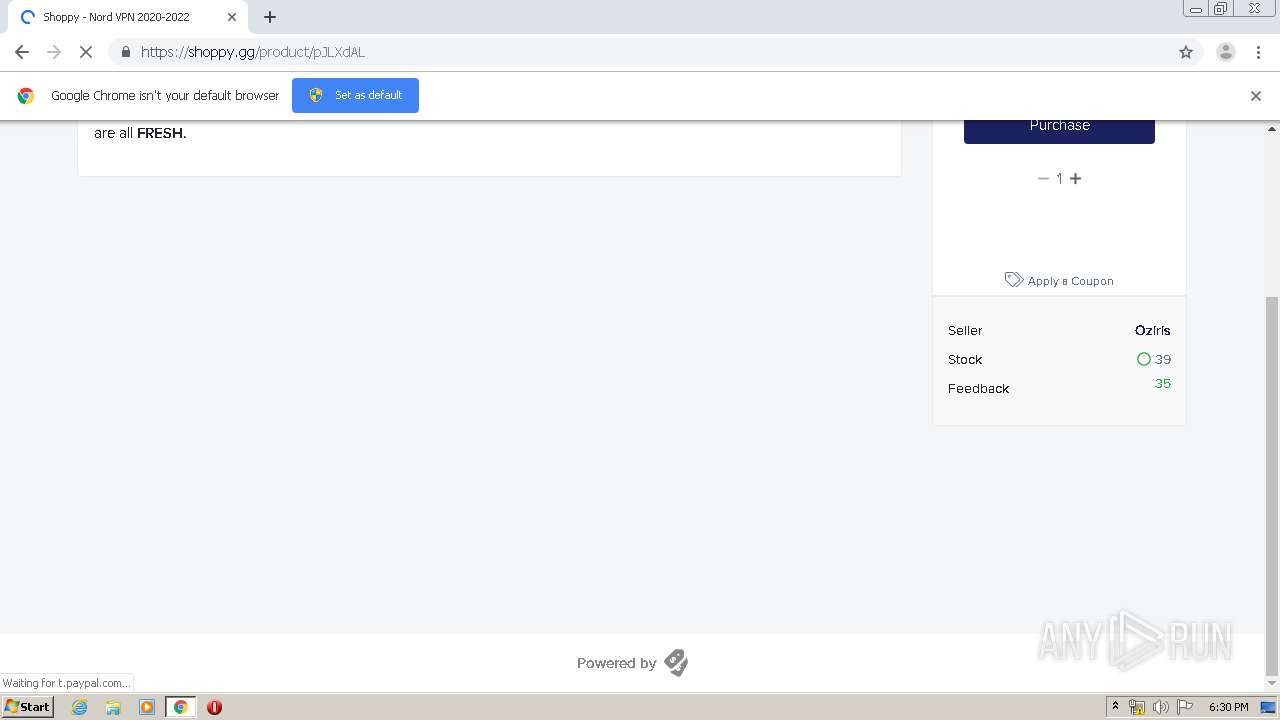The image size is (1280, 720).
Task: Open the Windows Start menu
Action: click(x=28, y=707)
